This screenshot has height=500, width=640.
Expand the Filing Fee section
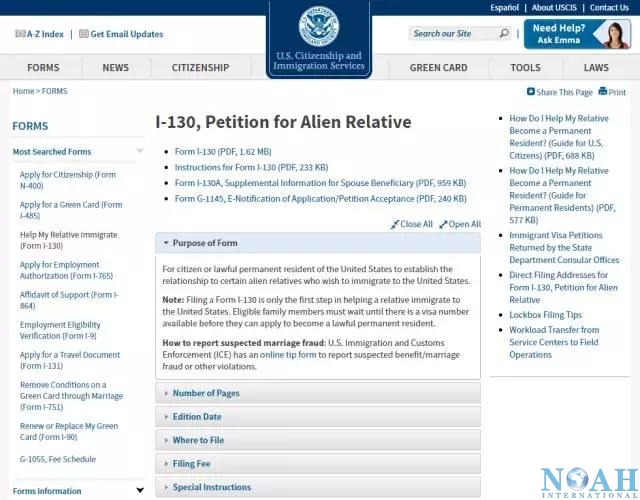[318, 464]
